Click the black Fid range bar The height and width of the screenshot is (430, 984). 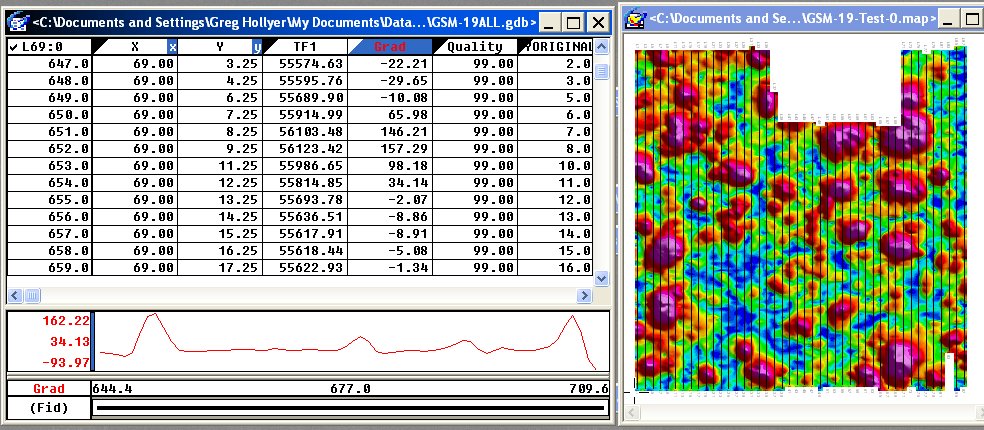click(349, 408)
